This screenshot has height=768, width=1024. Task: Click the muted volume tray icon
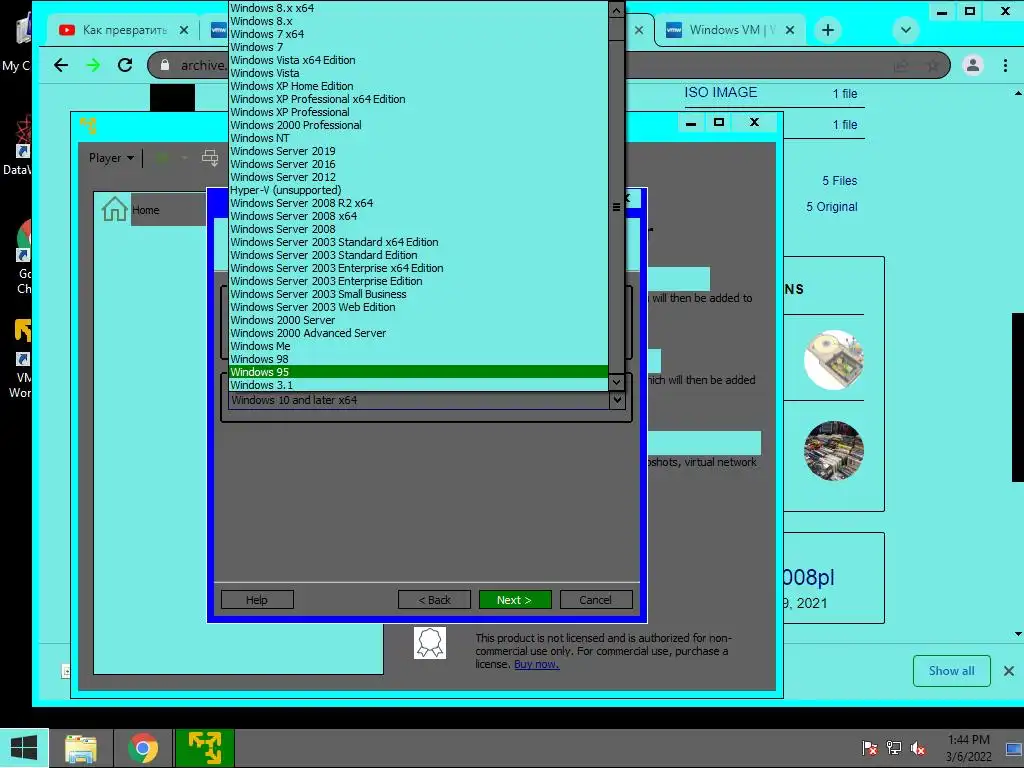(918, 748)
